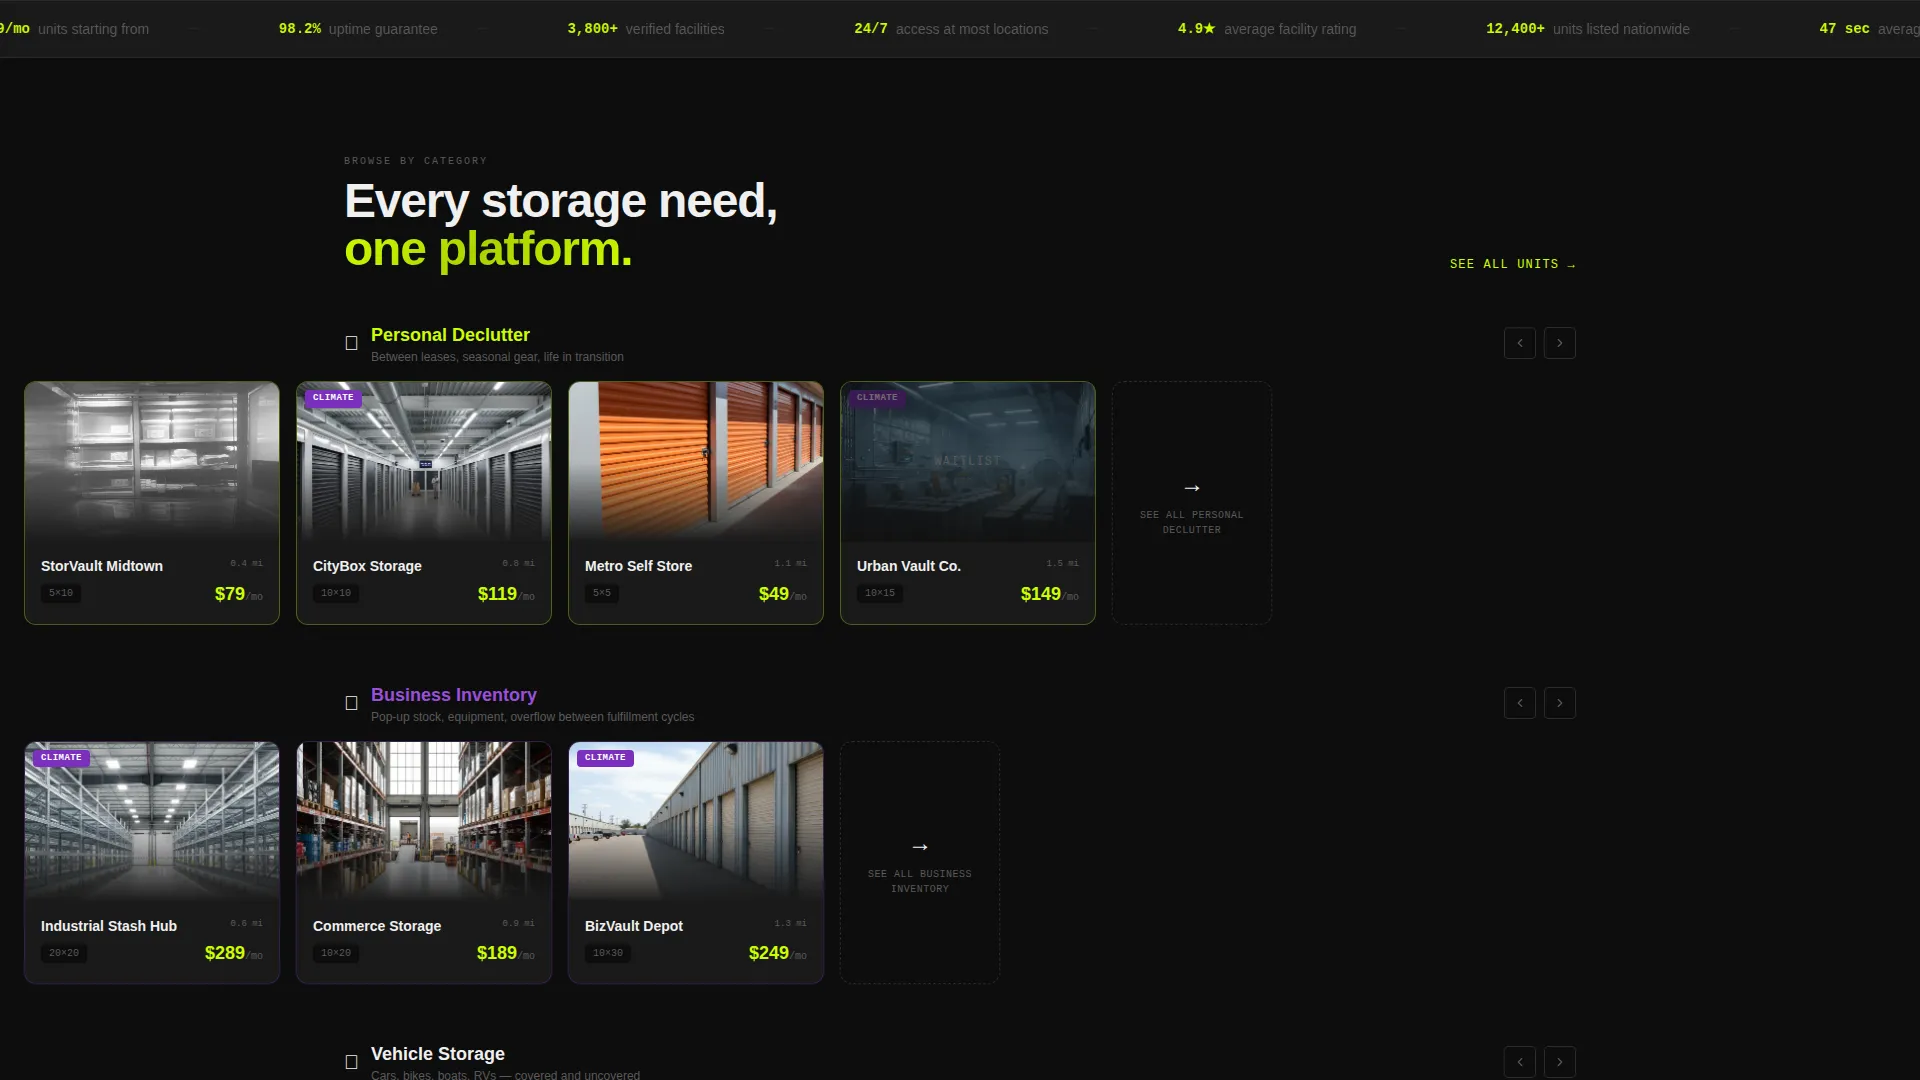The width and height of the screenshot is (1920, 1080).
Task: Open See All Business Inventory card
Action: 920,862
